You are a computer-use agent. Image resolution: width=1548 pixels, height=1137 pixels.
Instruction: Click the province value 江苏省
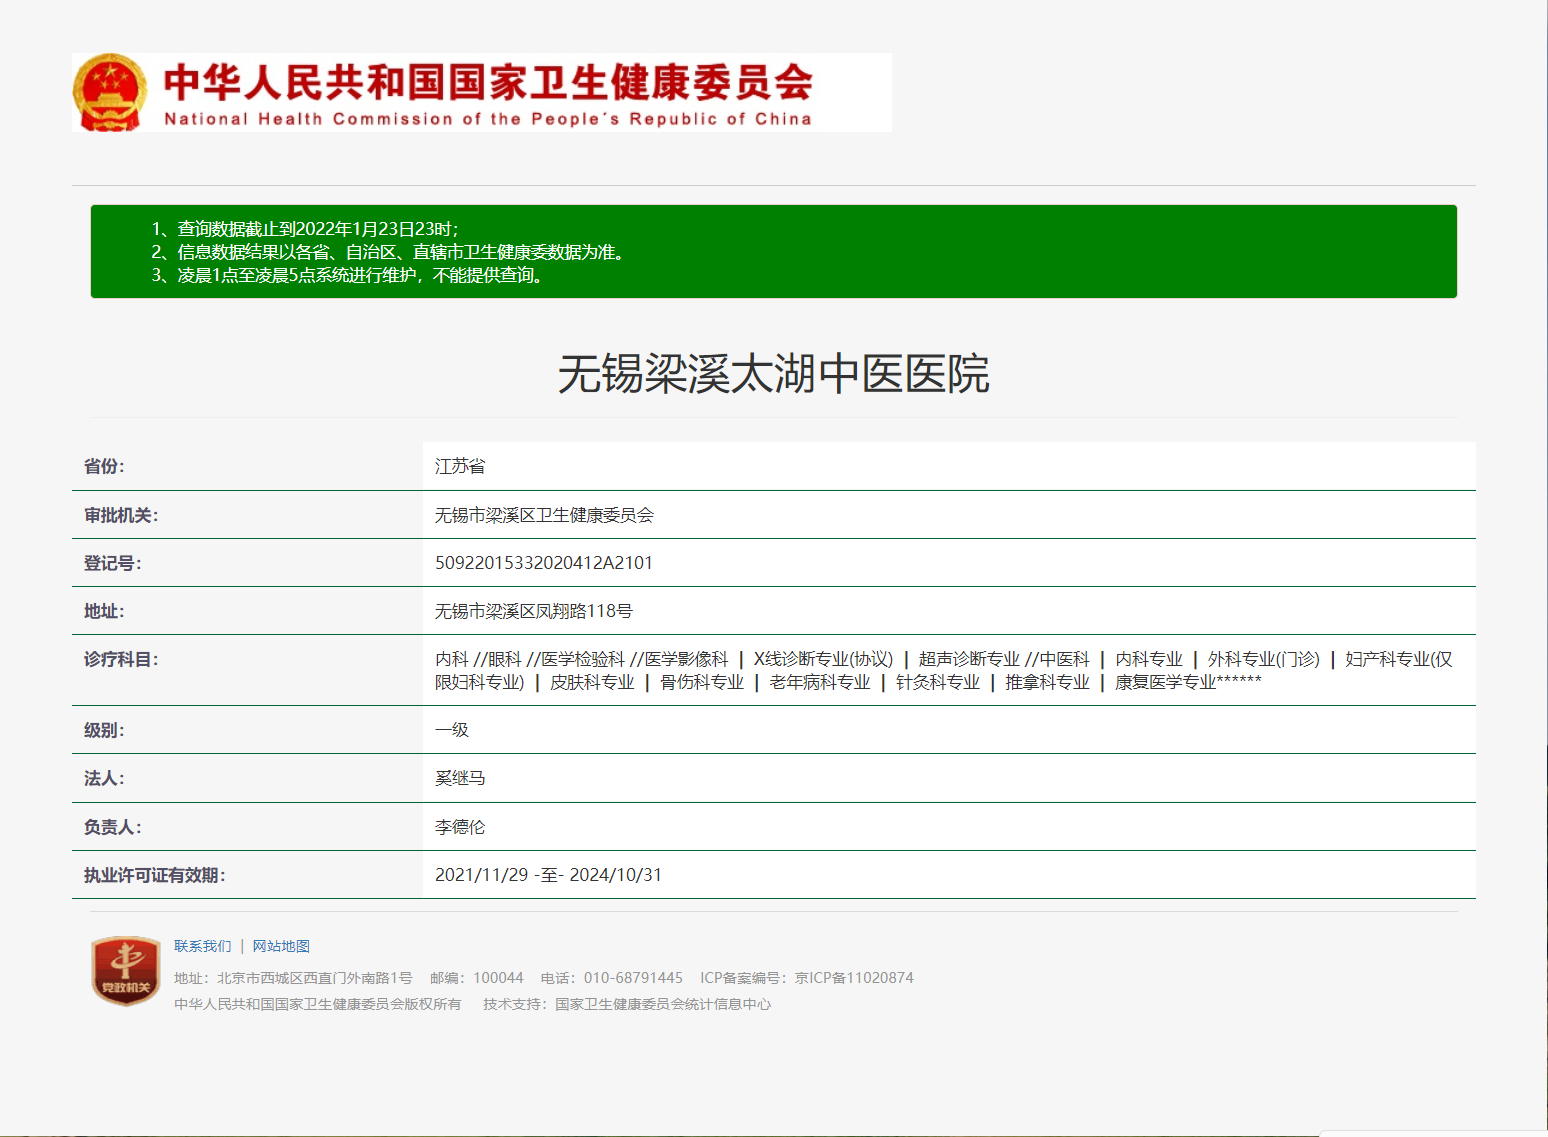click(460, 466)
